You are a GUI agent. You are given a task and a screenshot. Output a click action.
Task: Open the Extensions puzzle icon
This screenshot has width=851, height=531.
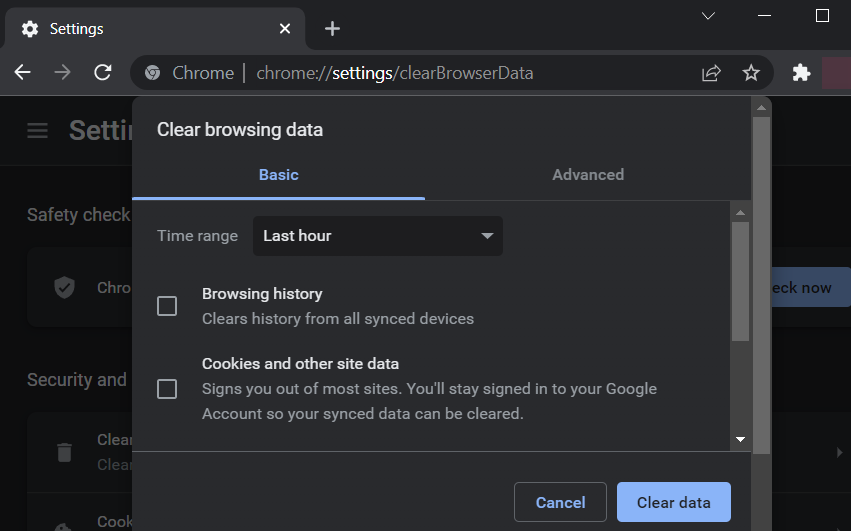pos(801,73)
